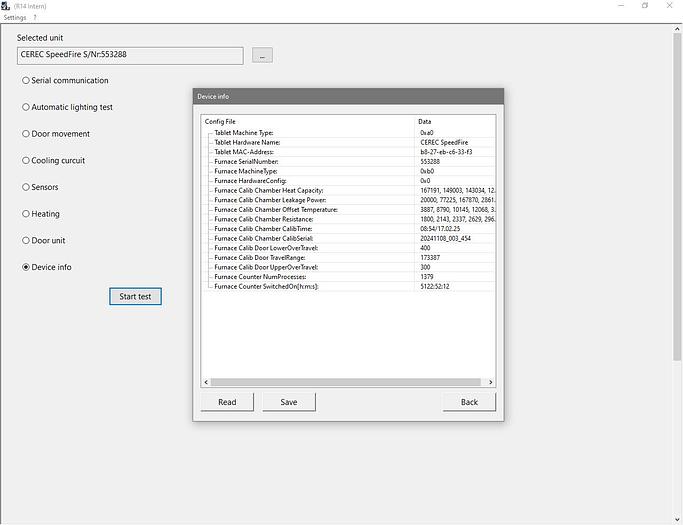Click the Selected unit text field
Screen dimensions: 683x525
[130, 55]
